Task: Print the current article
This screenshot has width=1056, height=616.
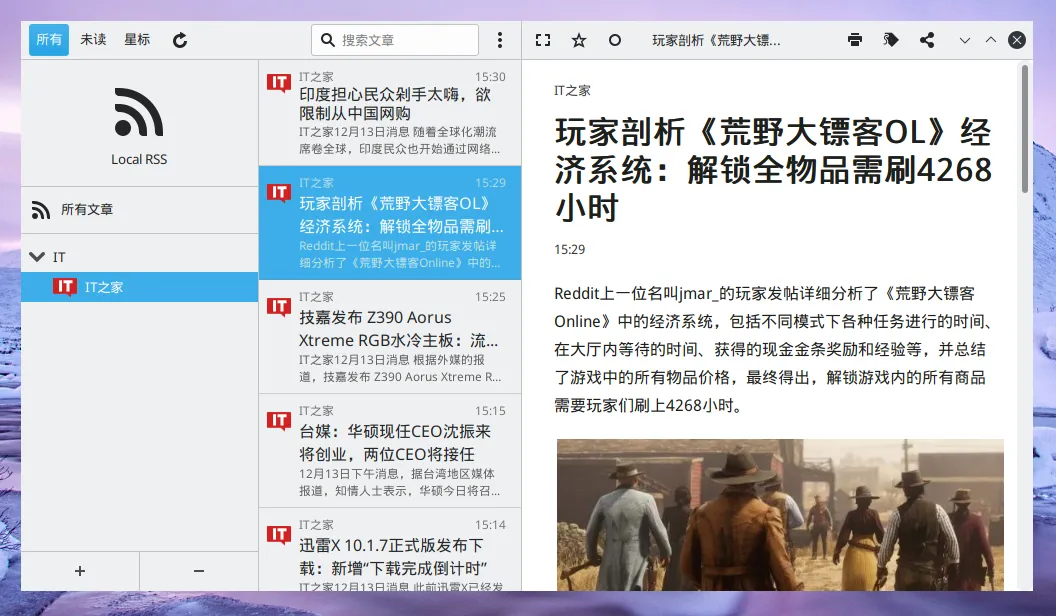Action: 854,40
